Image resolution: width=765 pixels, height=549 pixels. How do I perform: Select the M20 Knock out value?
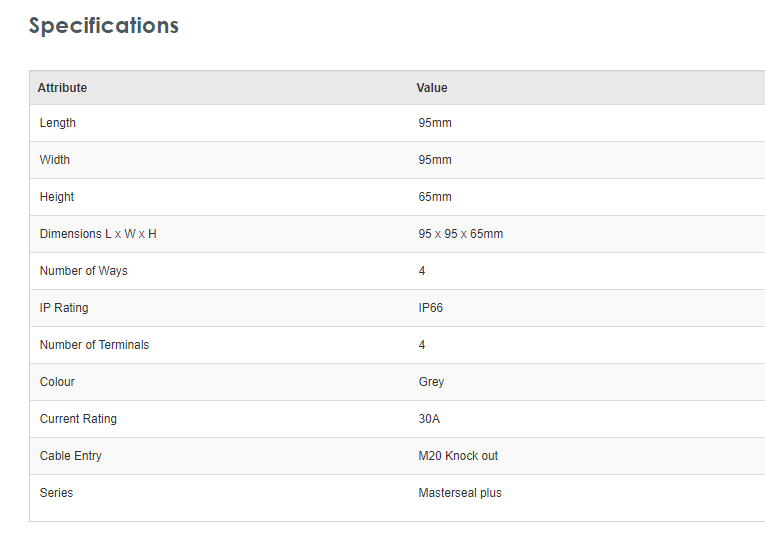coord(458,456)
